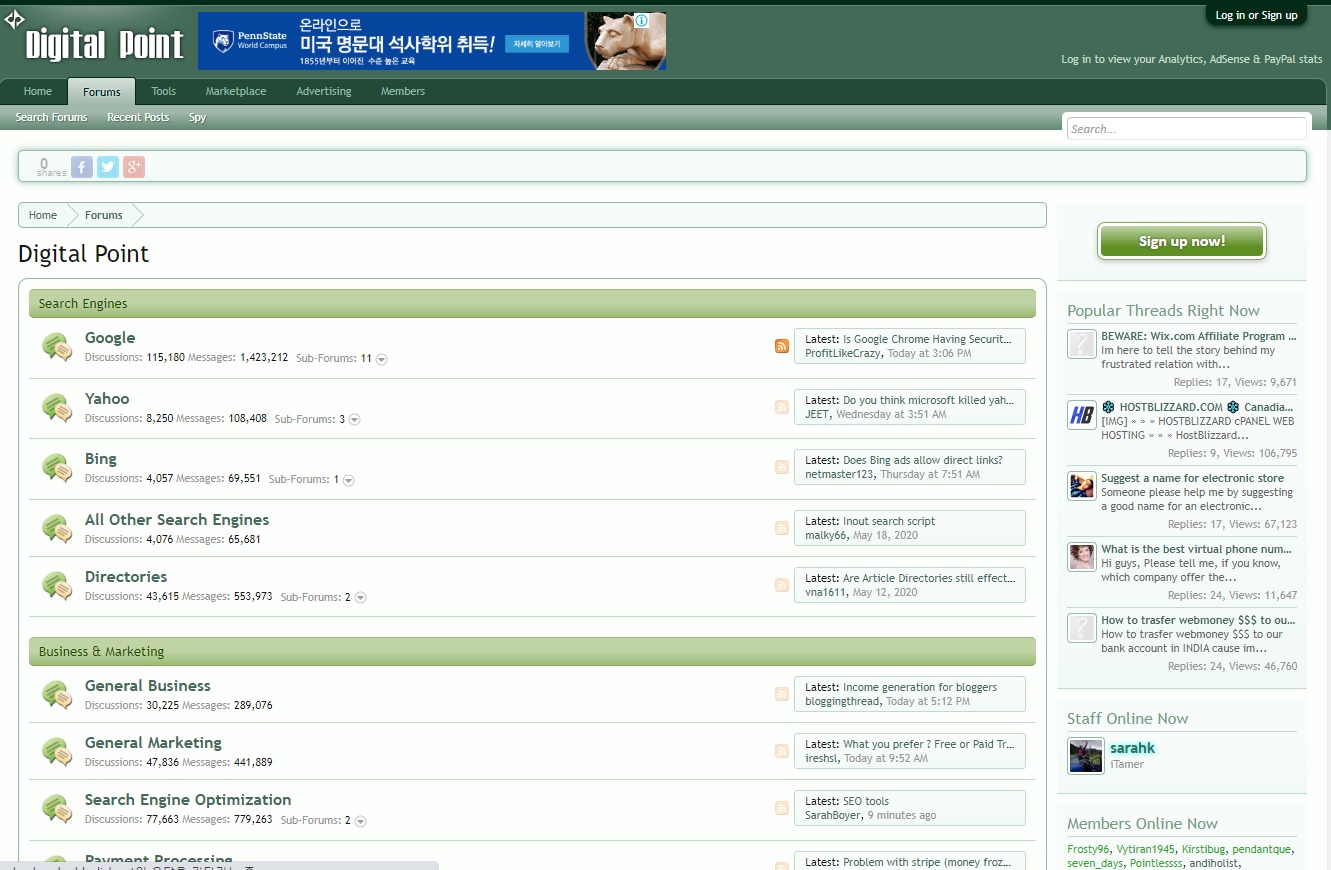Share on Google Plus icon
The image size is (1331, 870).
[x=134, y=167]
